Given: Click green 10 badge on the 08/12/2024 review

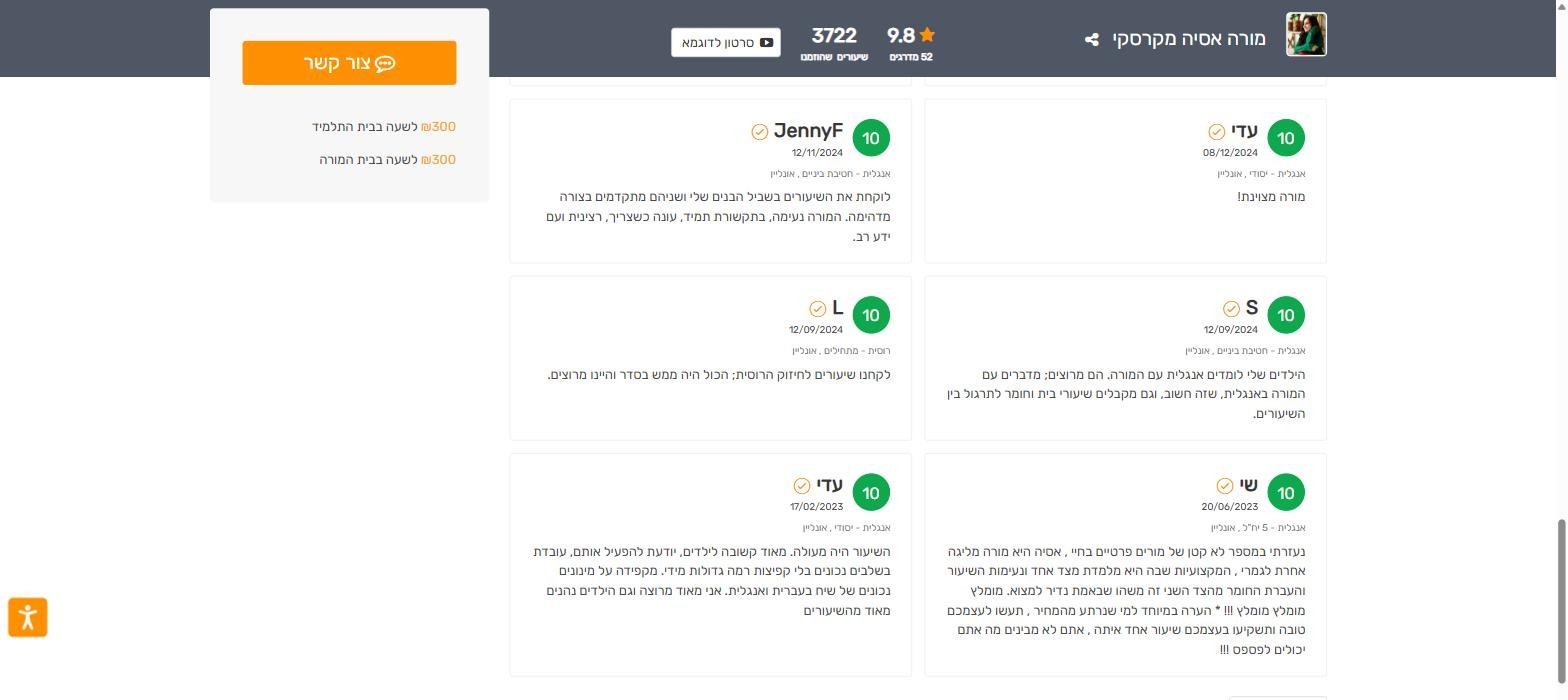Looking at the screenshot, I should click(1286, 138).
